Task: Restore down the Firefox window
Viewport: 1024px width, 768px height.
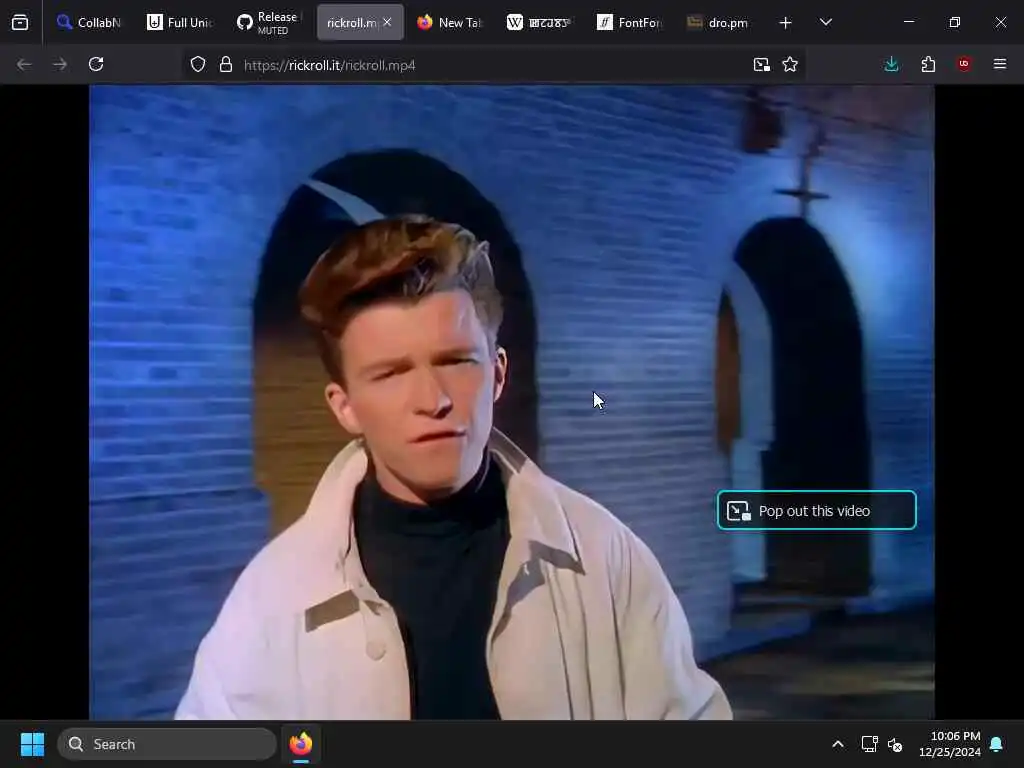Action: [x=955, y=22]
